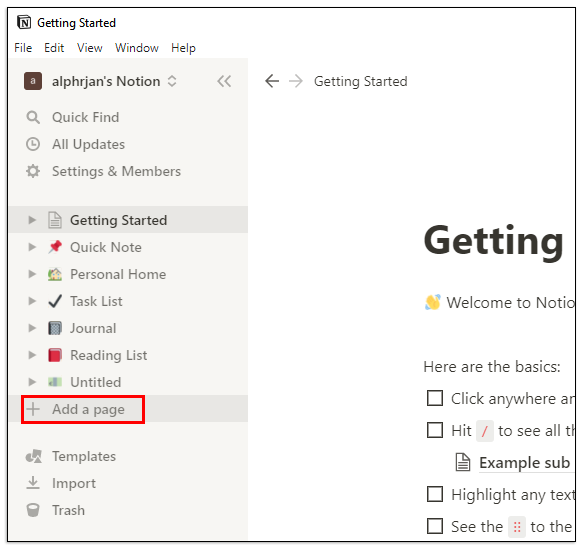This screenshot has width=584, height=550.
Task: Click the red slash inline code
Action: coord(485,431)
